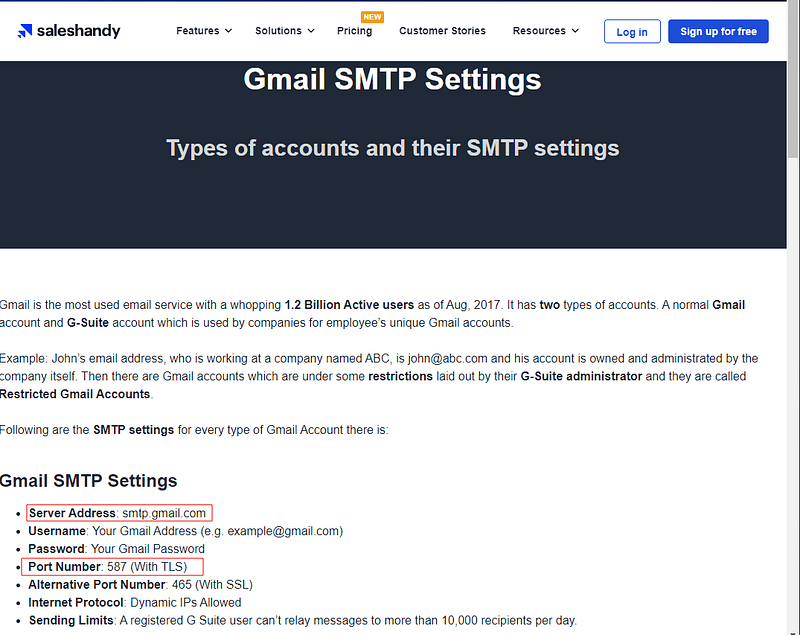
Task: Click the scrollbar down arrow
Action: point(793,632)
